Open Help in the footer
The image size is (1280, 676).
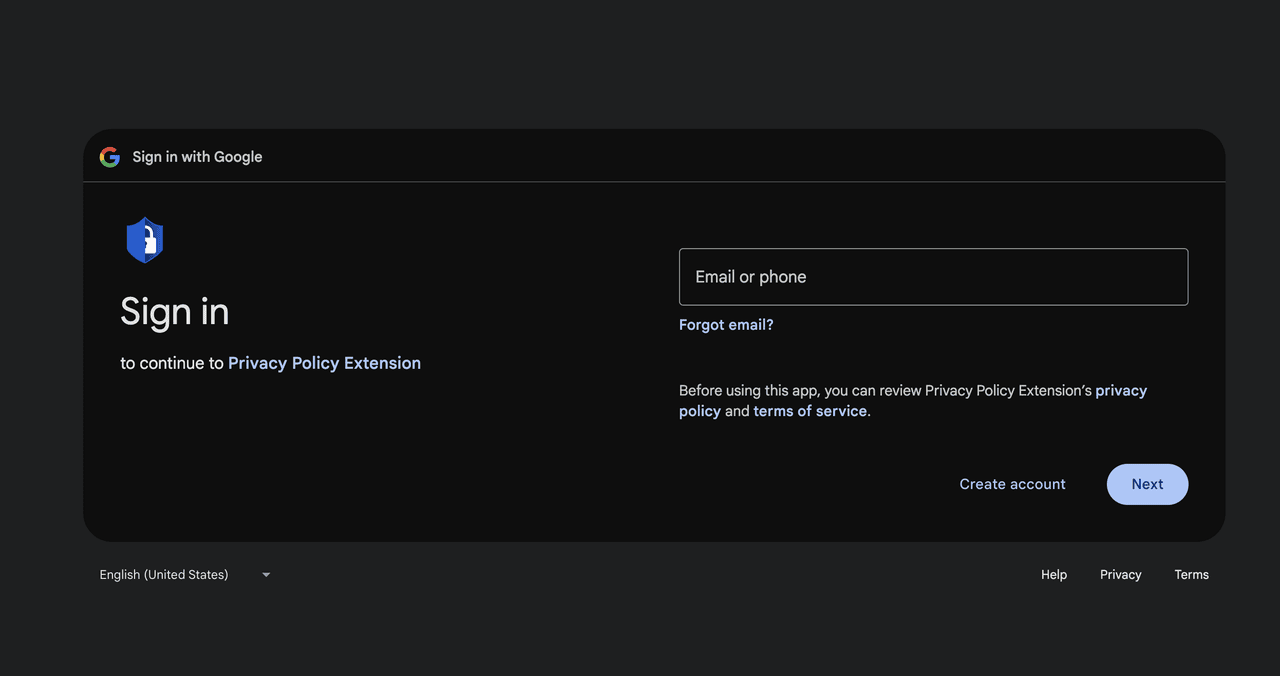click(1054, 575)
